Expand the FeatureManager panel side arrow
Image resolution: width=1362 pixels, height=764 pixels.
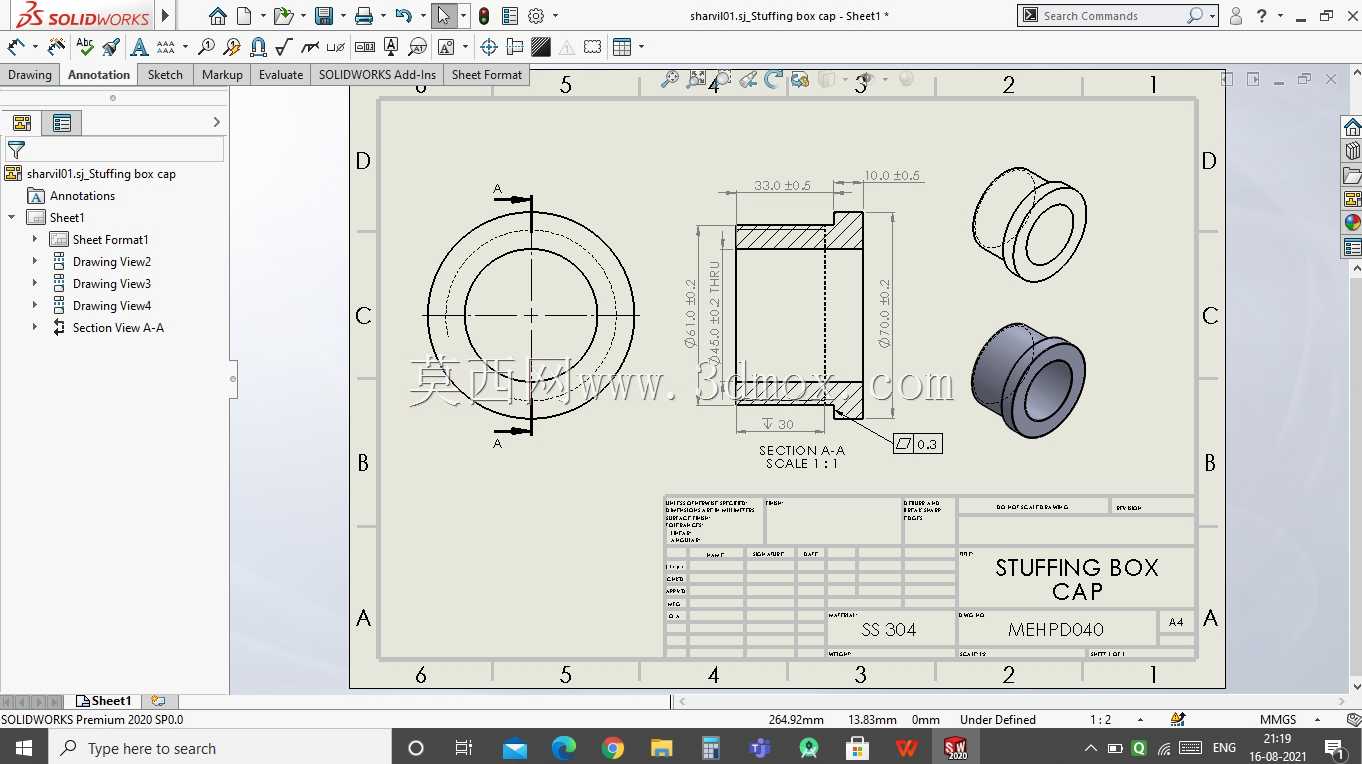(x=216, y=122)
